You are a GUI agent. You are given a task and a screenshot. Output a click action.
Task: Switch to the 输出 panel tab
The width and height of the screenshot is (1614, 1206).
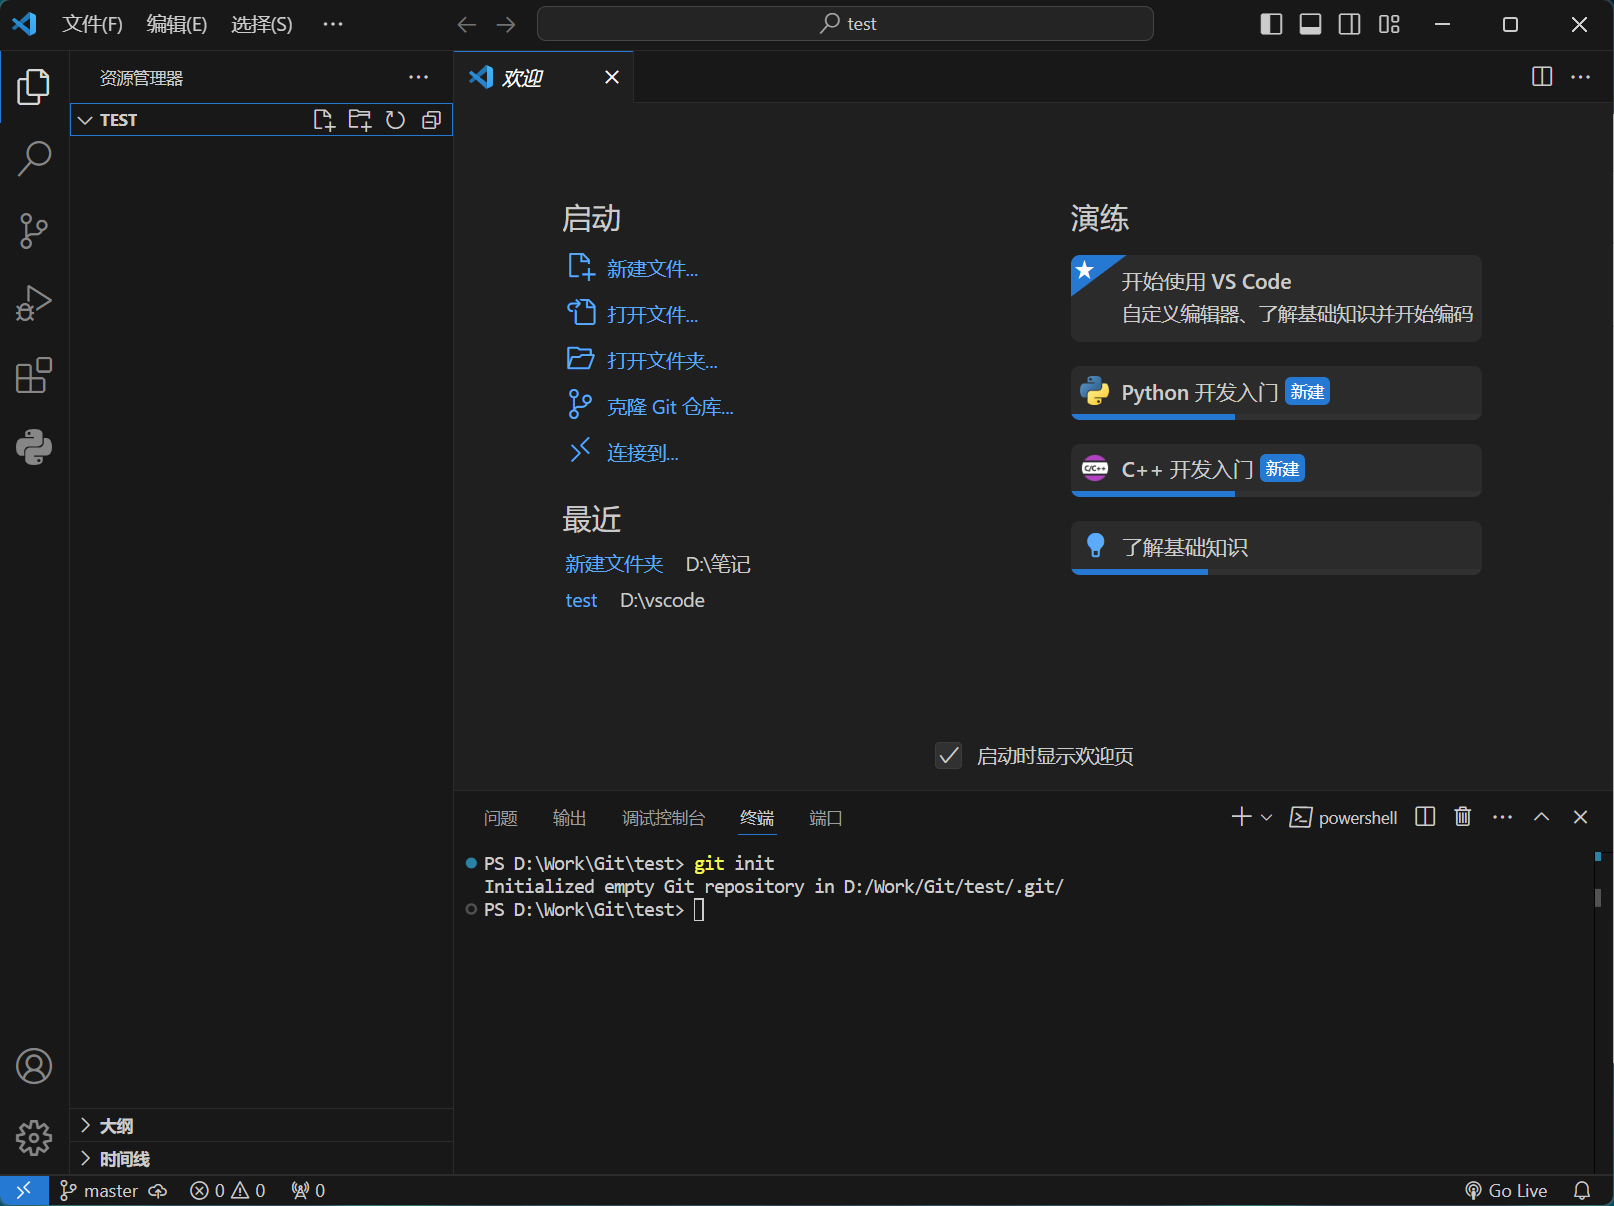[x=569, y=818]
